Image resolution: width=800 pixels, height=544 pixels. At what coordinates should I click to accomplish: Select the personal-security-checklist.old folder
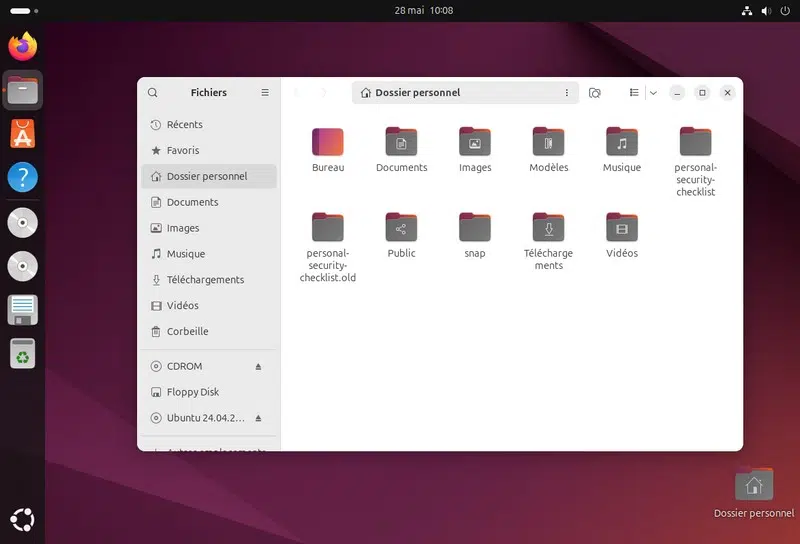328,229
